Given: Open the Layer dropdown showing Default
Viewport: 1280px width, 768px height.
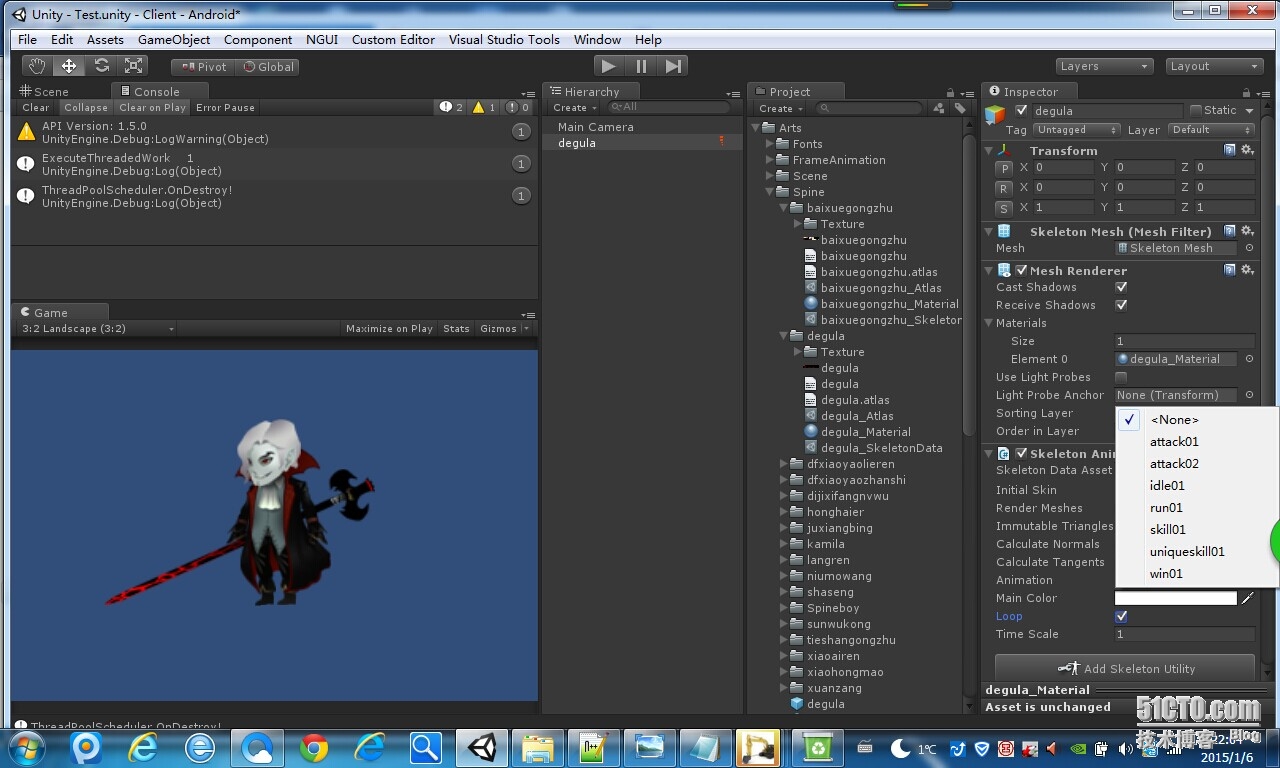Looking at the screenshot, I should (1211, 130).
